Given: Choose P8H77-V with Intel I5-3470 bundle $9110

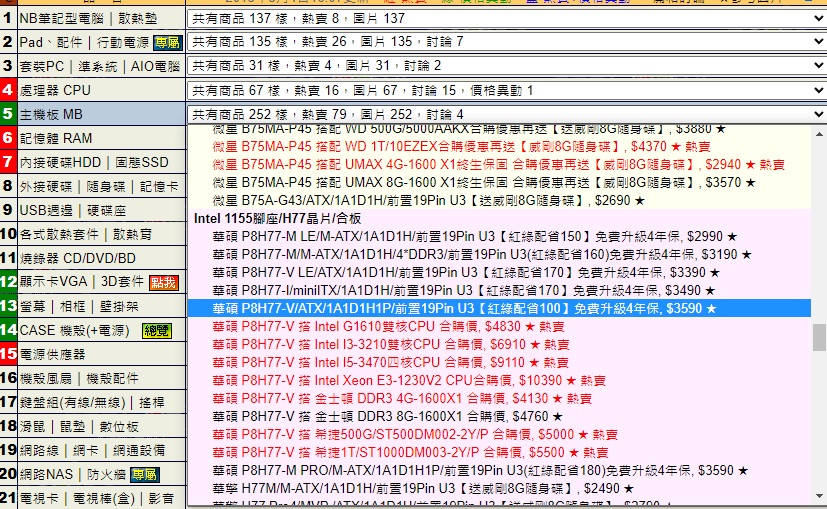Looking at the screenshot, I should pos(499,362).
